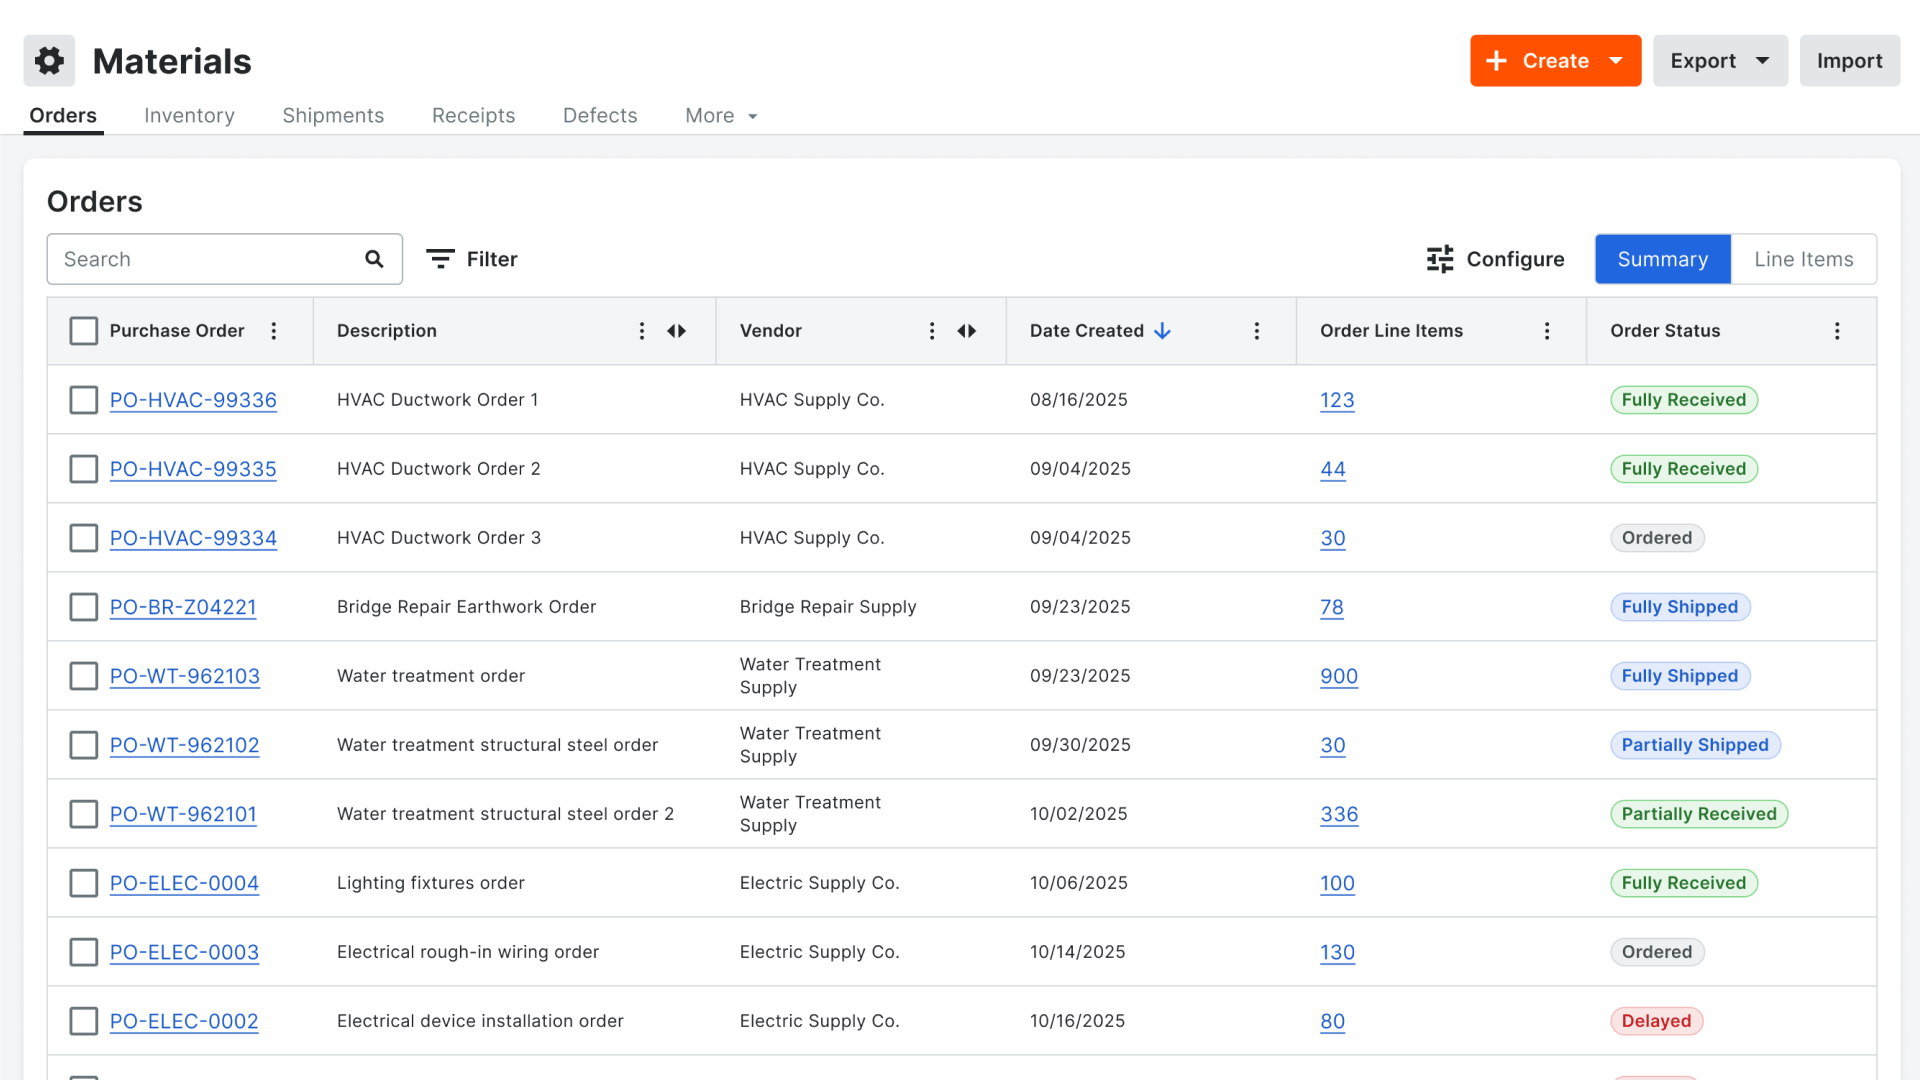The width and height of the screenshot is (1920, 1080).
Task: Open the Materials settings gear icon
Action: [x=49, y=61]
